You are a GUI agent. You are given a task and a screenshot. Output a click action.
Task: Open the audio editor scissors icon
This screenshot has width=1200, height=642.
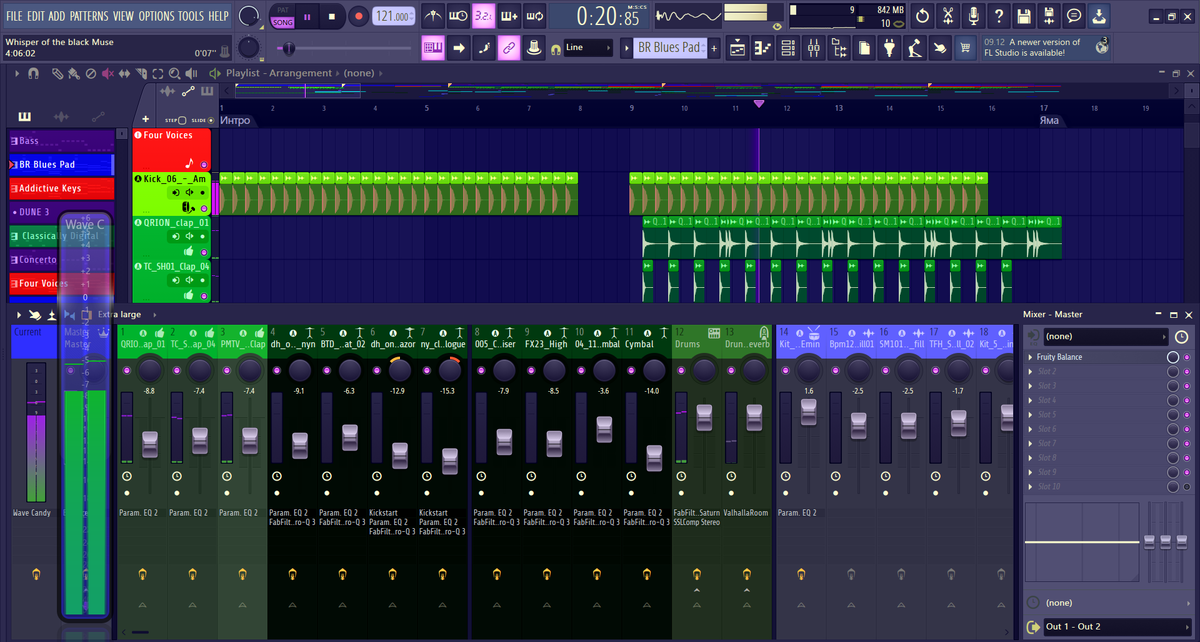click(947, 16)
